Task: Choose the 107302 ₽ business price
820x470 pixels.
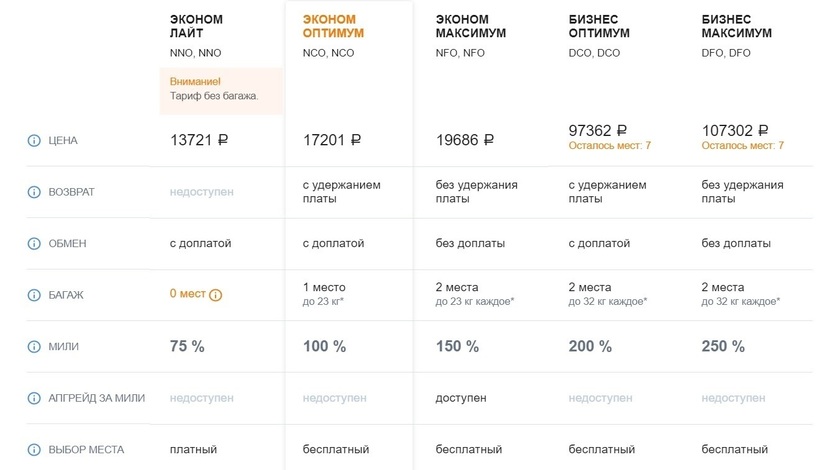Action: tap(736, 131)
